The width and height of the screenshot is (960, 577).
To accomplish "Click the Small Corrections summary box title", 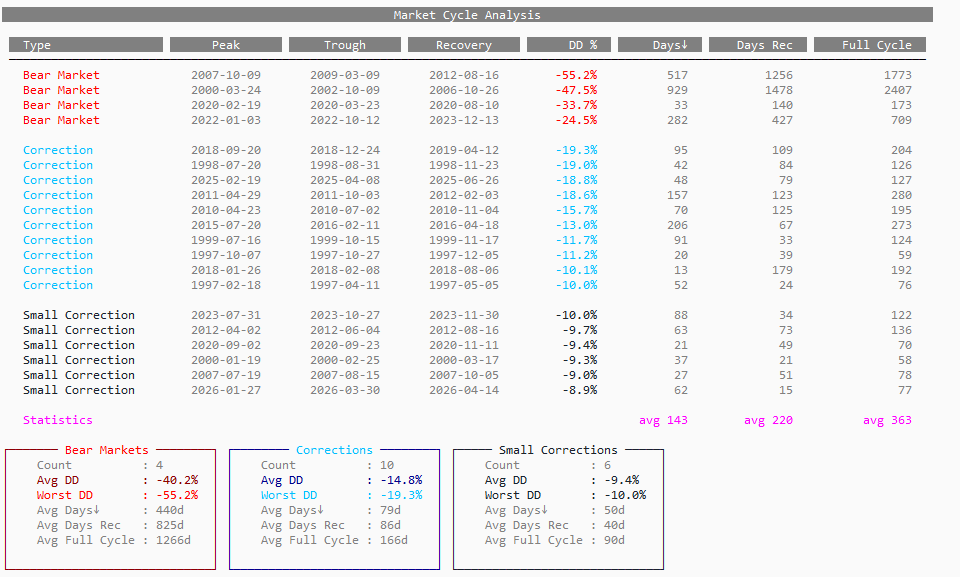I will click(558, 450).
